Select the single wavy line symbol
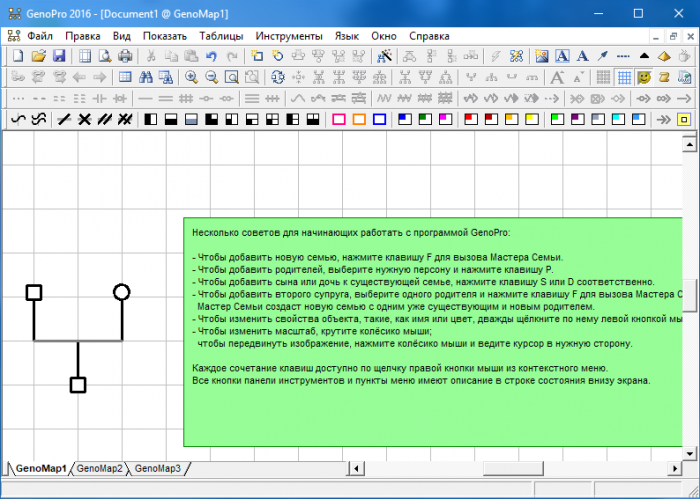 click(x=18, y=119)
